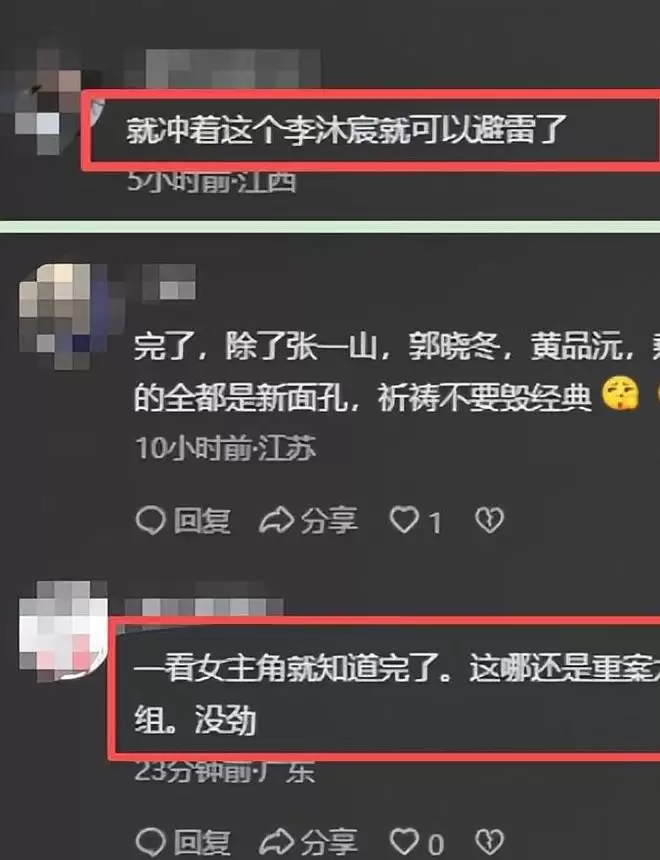
Task: Click the share arrow icon under Jiangsu comment
Action: 276,520
